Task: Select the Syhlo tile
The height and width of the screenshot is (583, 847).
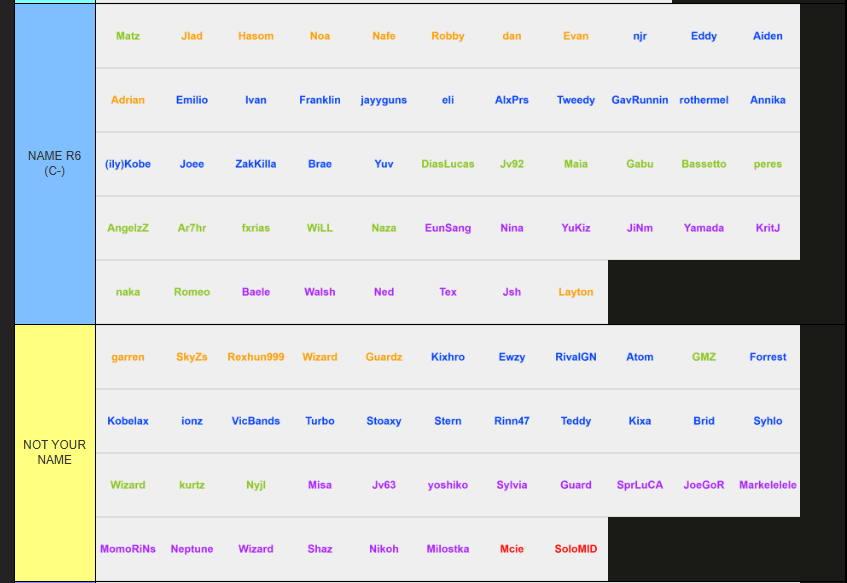Action: (x=768, y=421)
